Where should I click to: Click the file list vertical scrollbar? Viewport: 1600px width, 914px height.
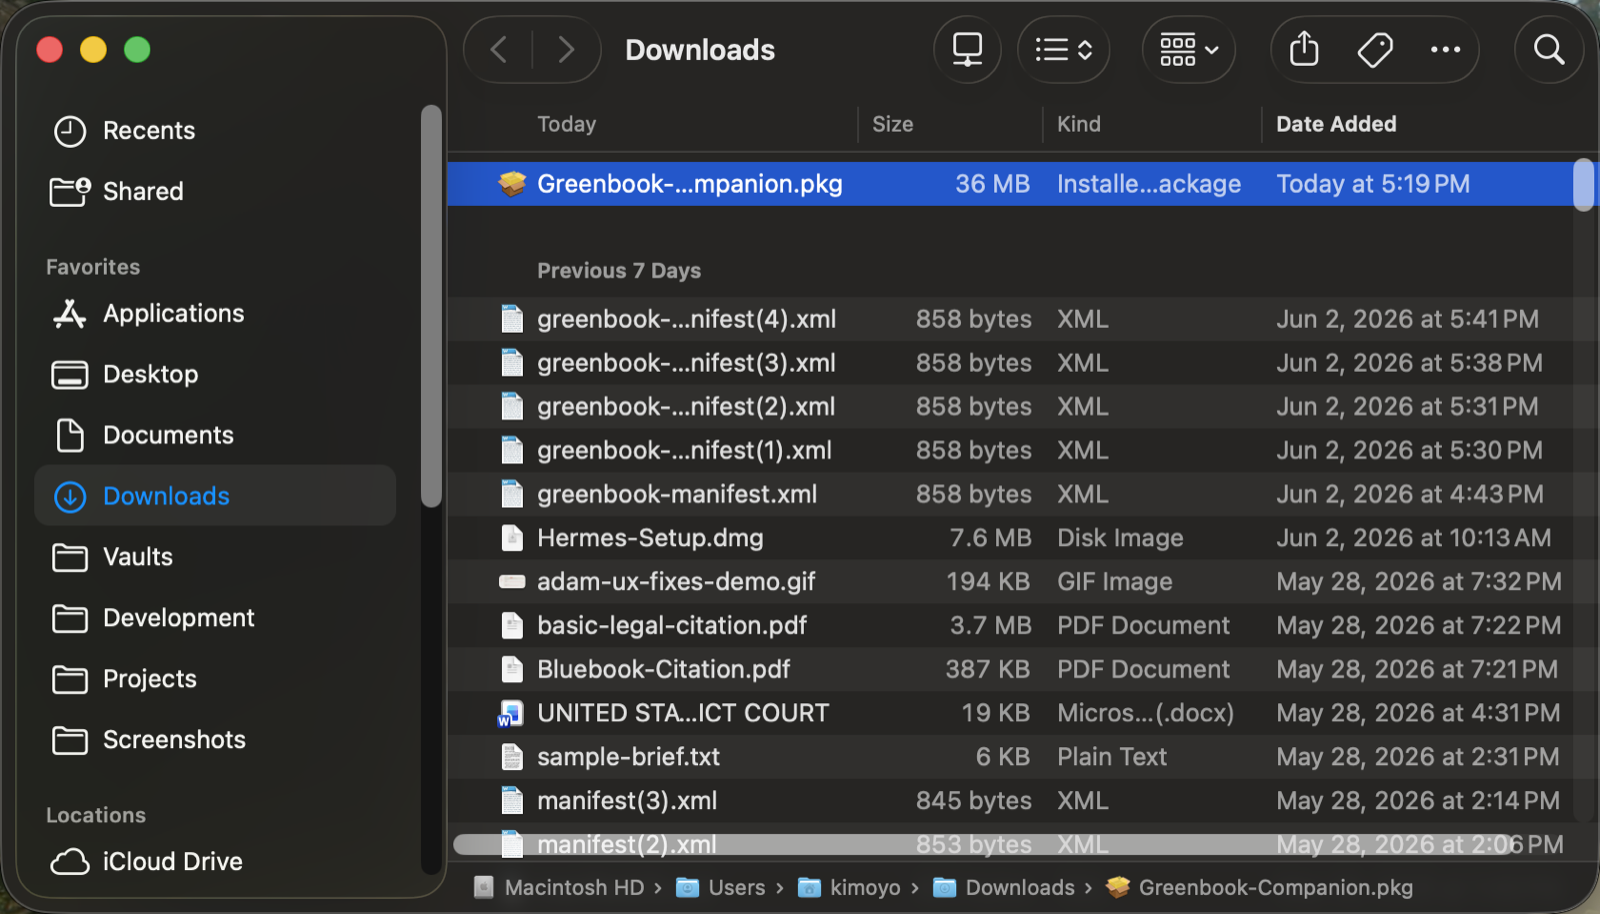(x=1583, y=185)
